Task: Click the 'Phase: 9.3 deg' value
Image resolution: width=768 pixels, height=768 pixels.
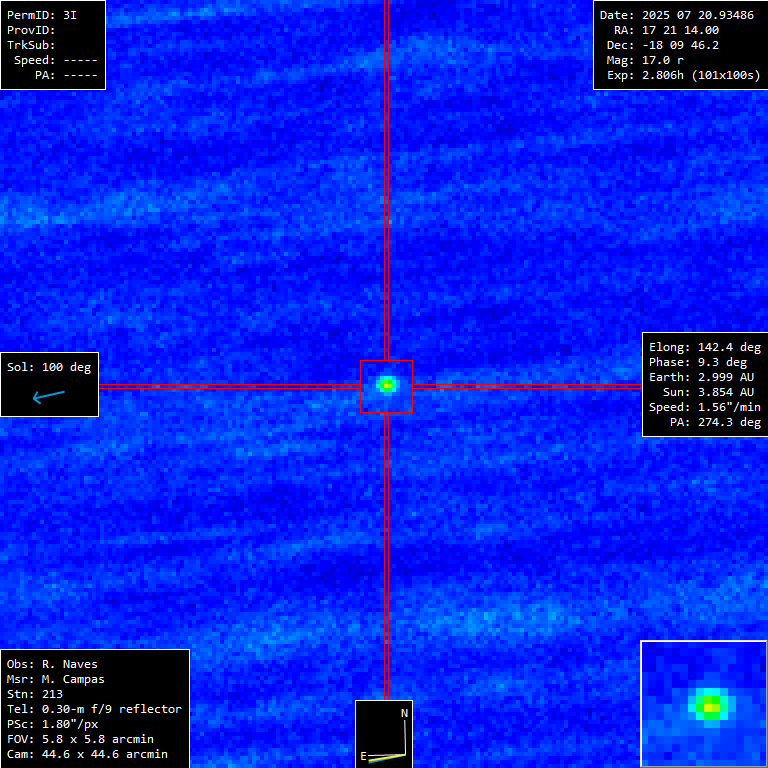Action: coord(698,362)
